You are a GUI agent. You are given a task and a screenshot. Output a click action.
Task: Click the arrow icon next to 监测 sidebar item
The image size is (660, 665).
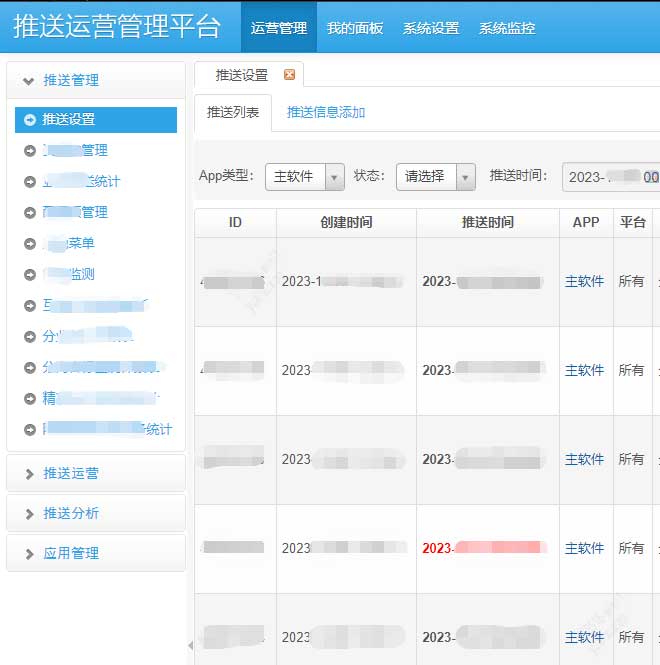tap(30, 274)
